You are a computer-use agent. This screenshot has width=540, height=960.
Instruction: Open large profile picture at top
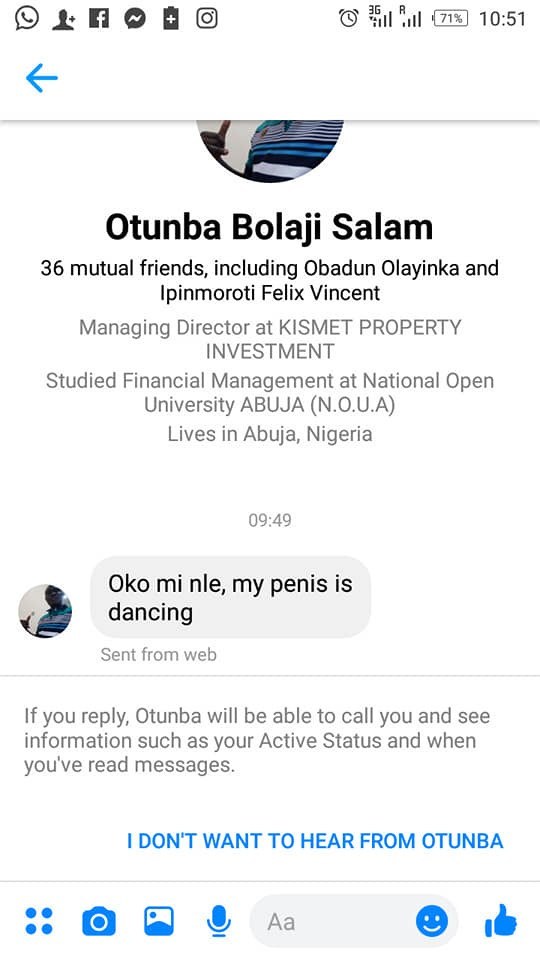[x=270, y=151]
